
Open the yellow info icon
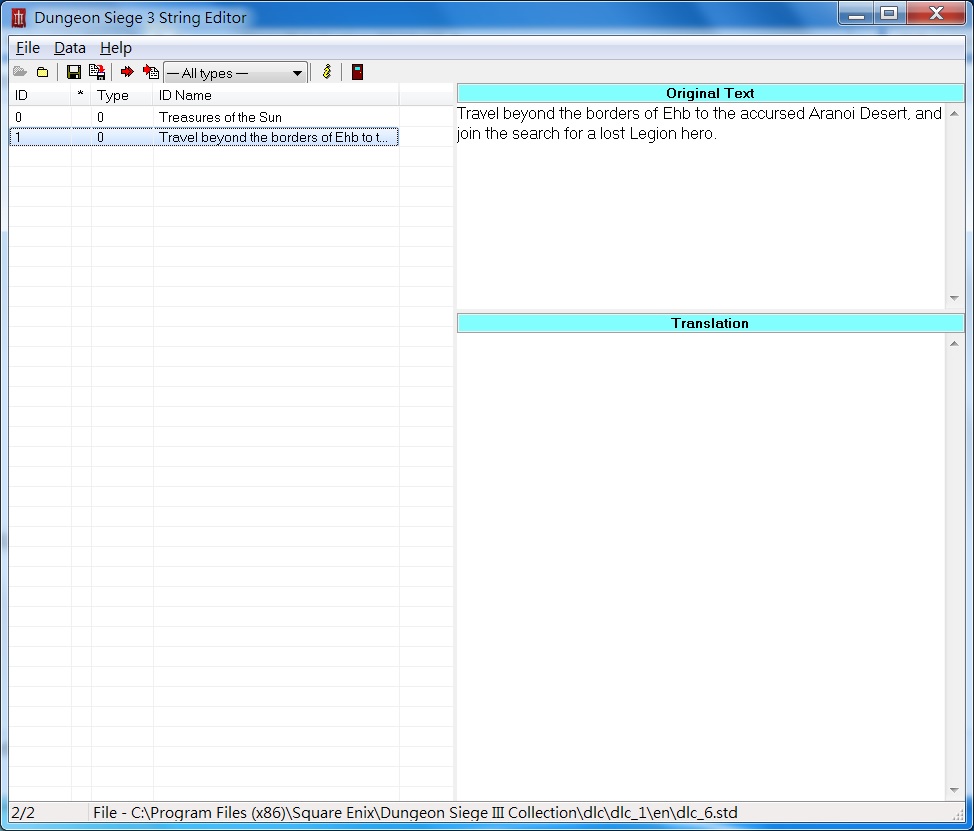tap(327, 72)
